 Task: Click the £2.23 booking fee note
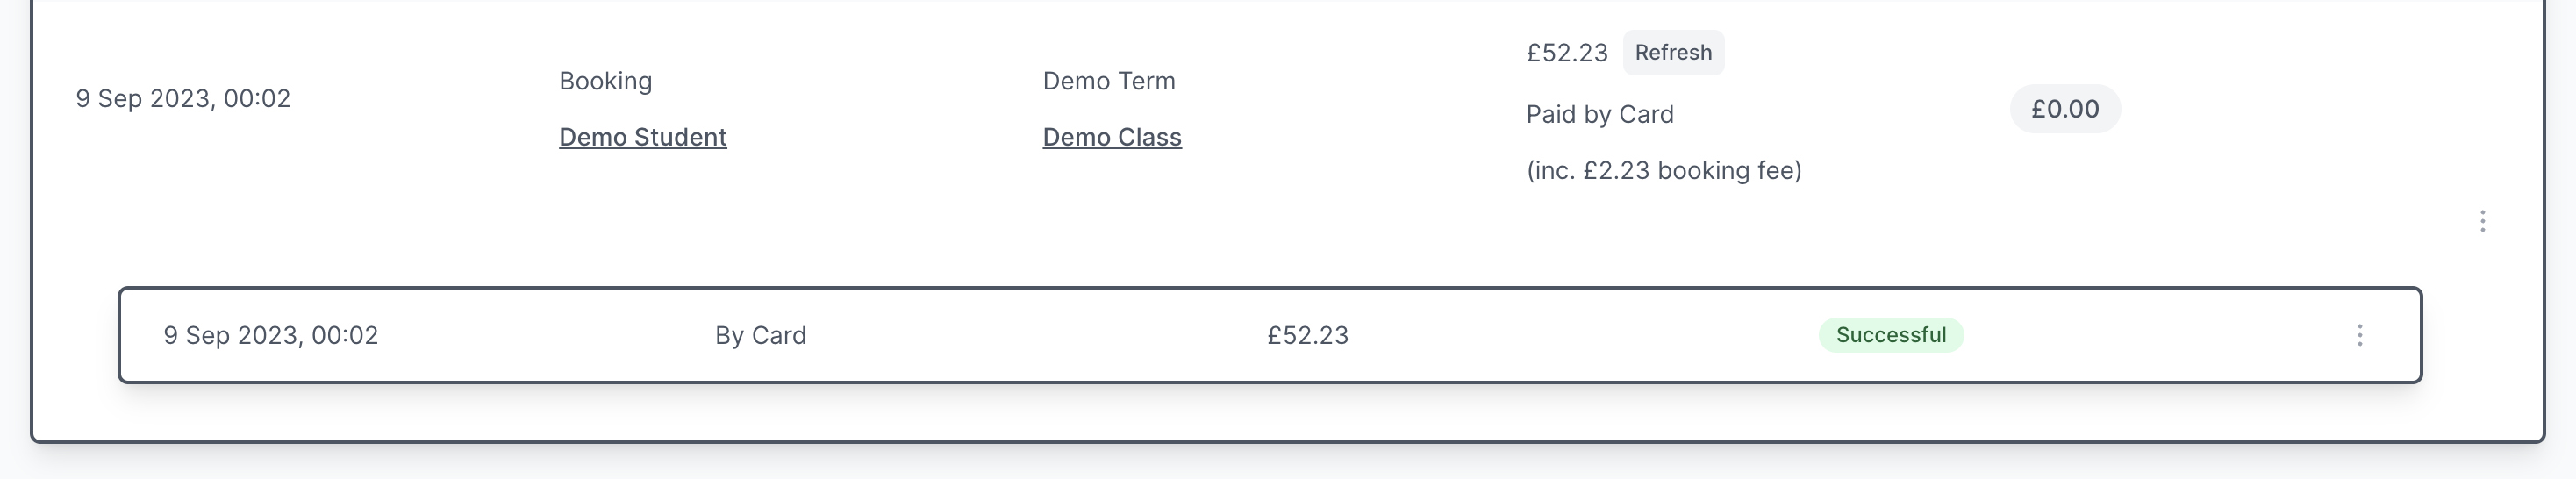coord(1663,171)
